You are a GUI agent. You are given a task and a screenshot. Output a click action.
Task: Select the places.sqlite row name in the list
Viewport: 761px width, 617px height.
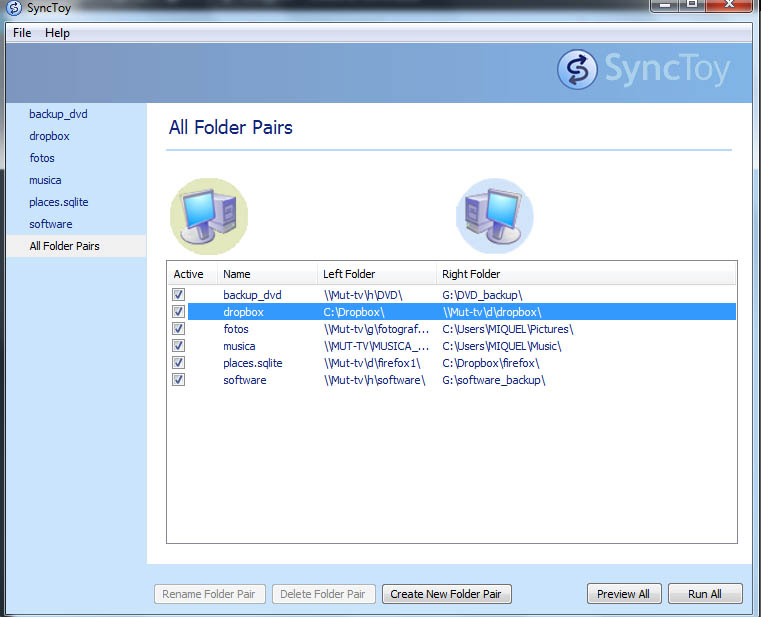click(x=253, y=363)
